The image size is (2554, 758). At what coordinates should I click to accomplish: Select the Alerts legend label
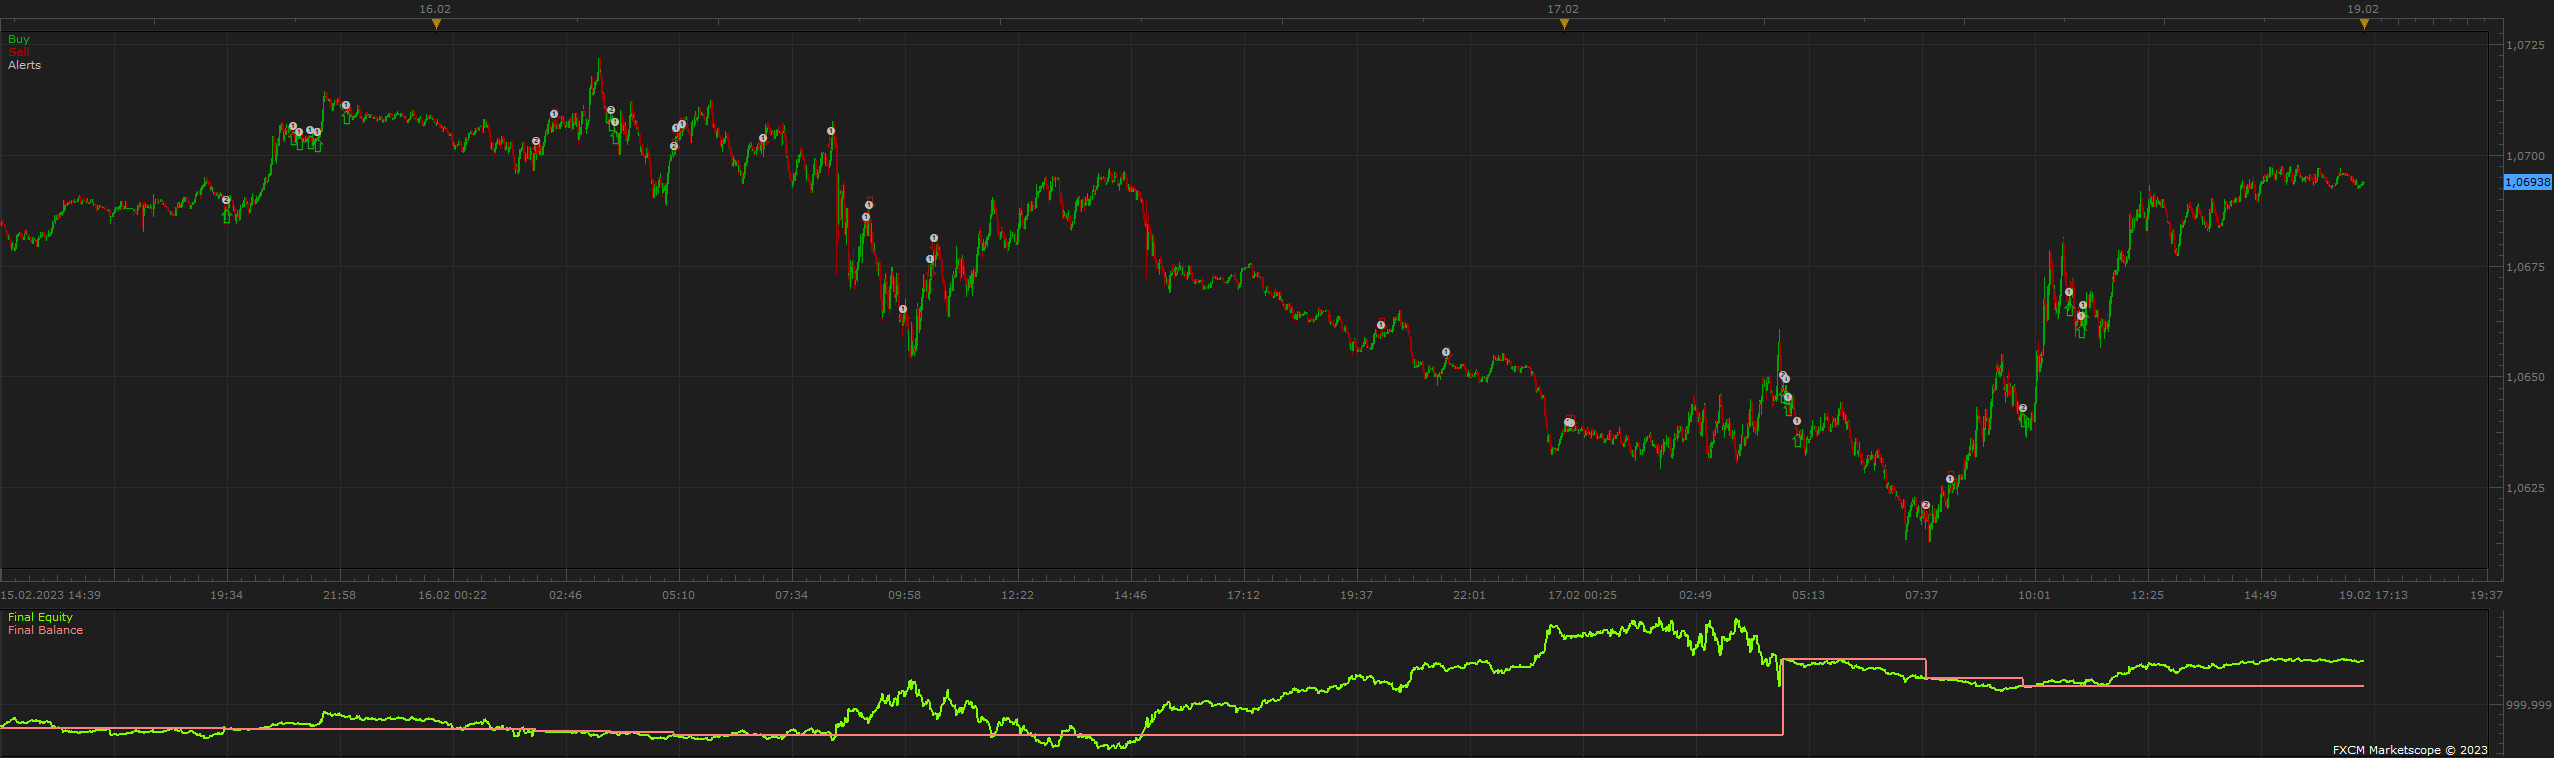[25, 65]
